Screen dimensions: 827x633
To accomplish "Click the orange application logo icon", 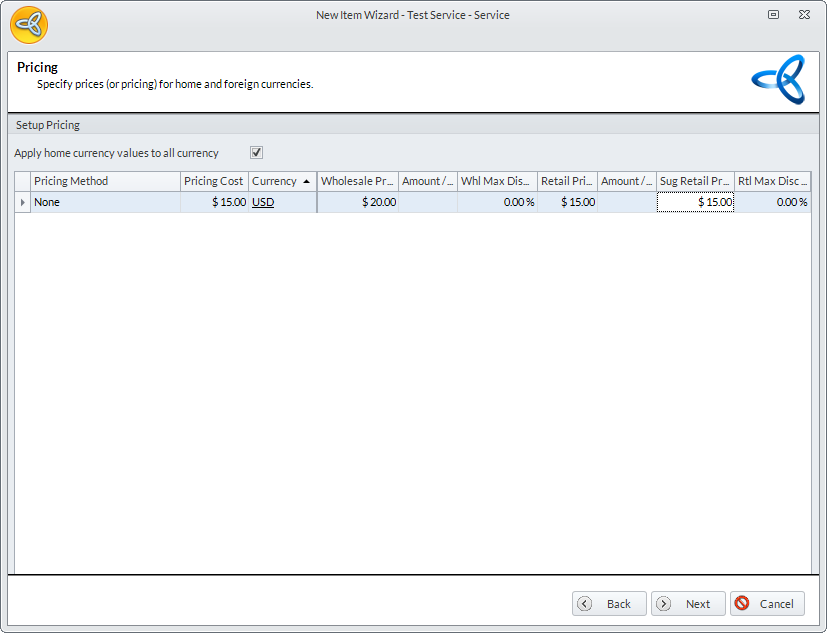I will (x=29, y=24).
